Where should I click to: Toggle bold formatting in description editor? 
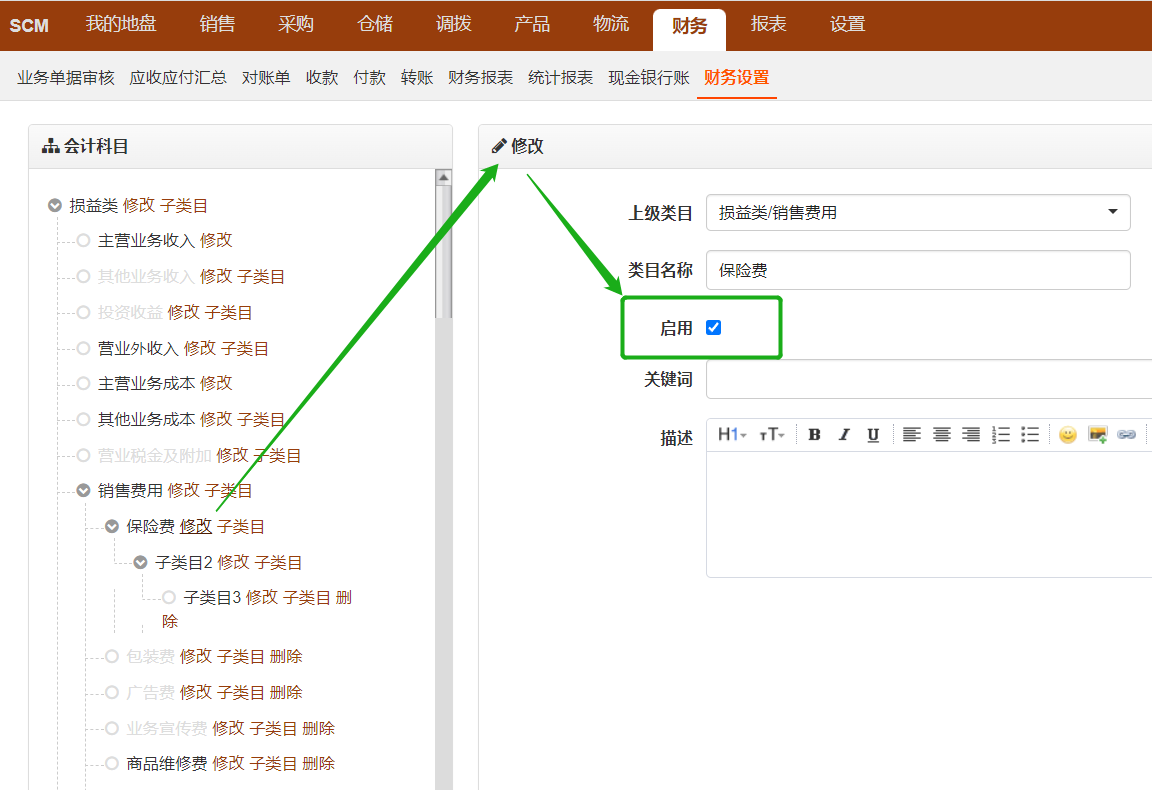(814, 434)
